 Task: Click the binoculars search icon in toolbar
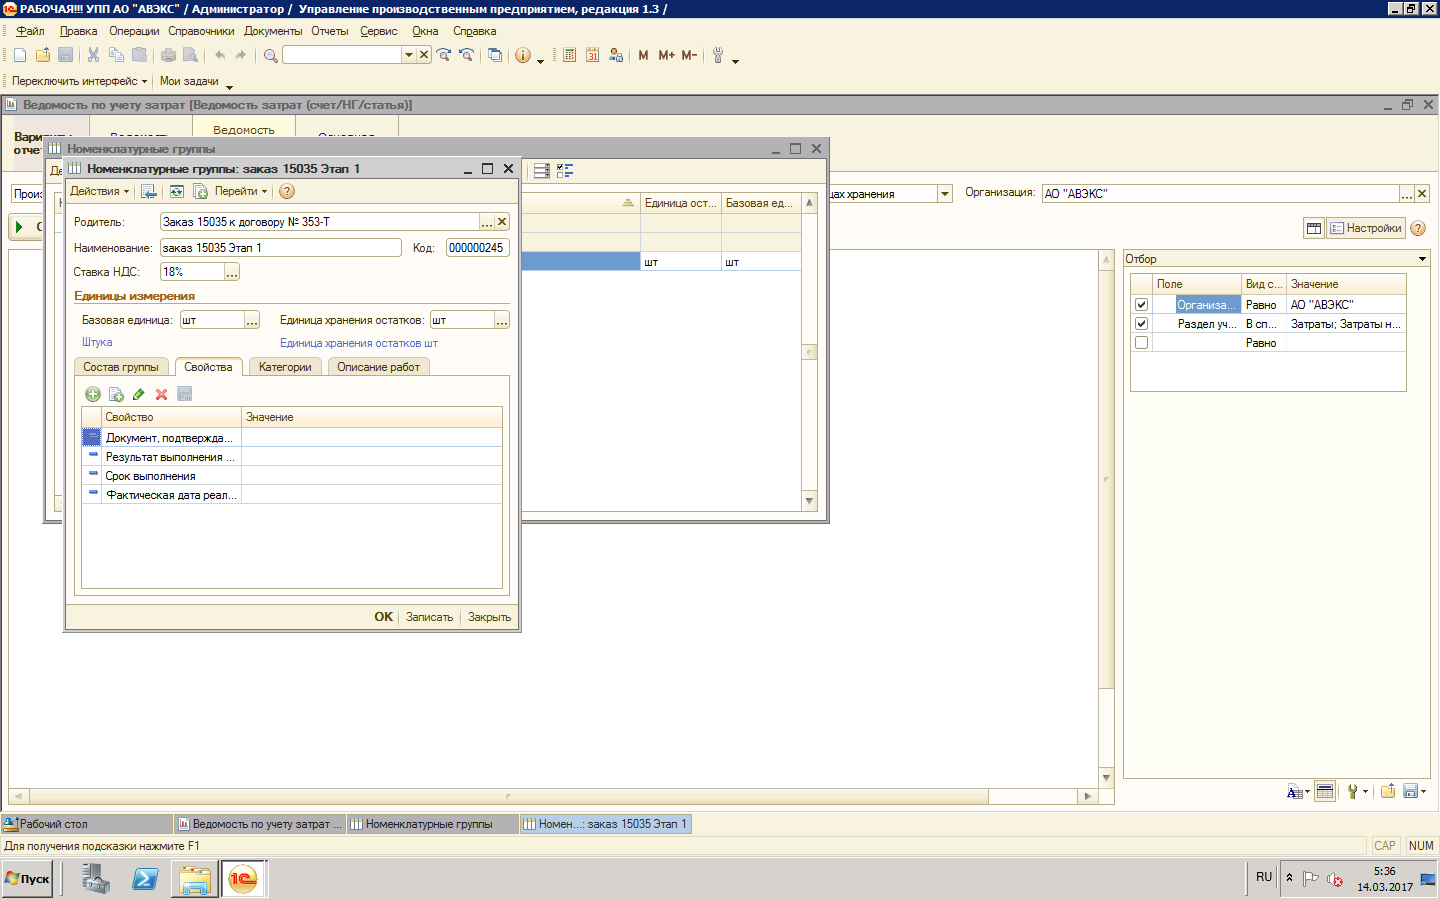point(270,55)
